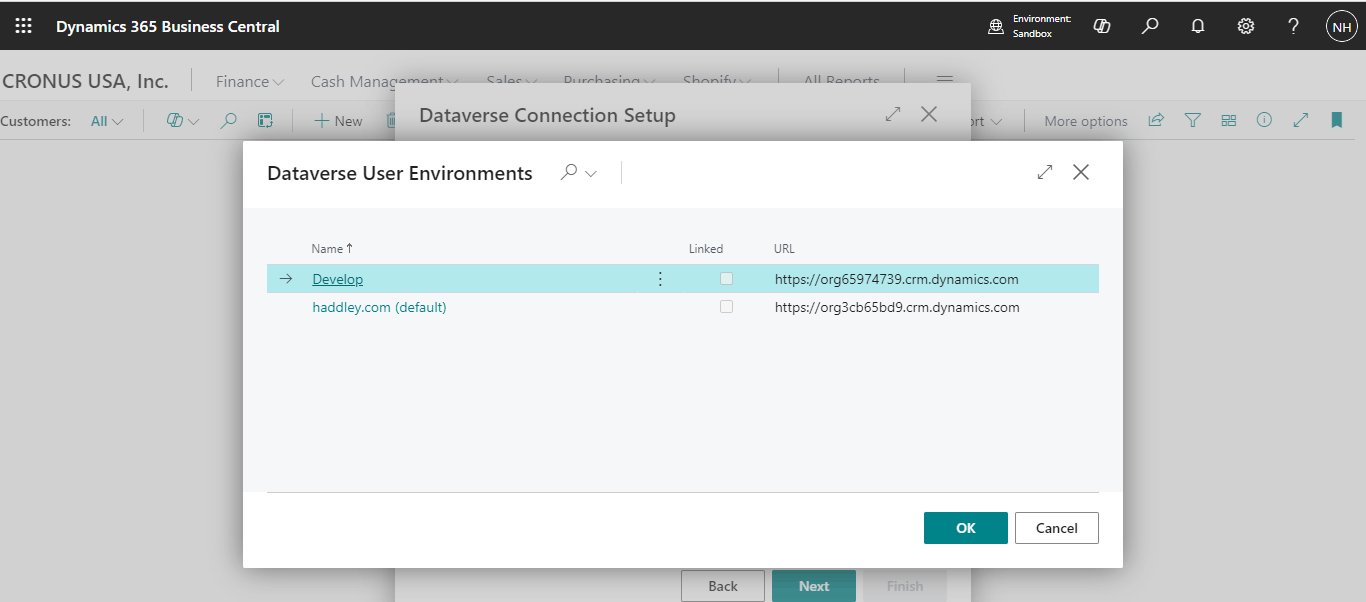Image resolution: width=1366 pixels, height=602 pixels.
Task: Click the help question mark icon
Action: pyautogui.click(x=1293, y=27)
